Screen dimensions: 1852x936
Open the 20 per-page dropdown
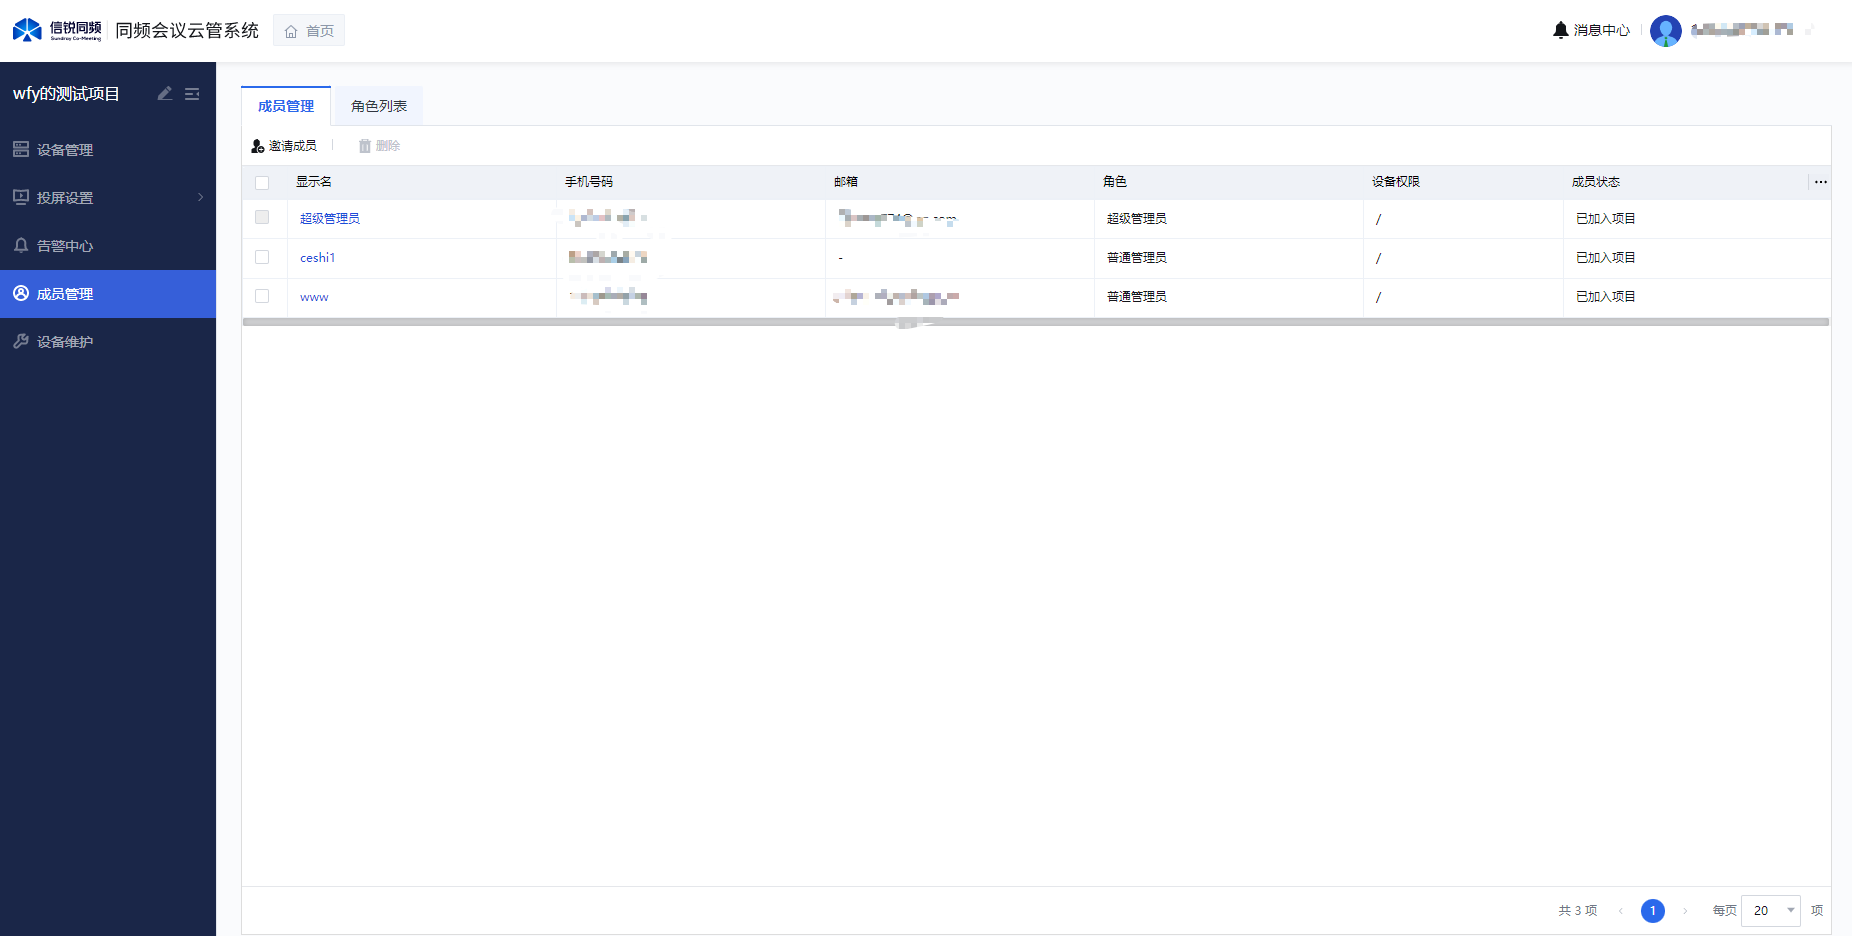[x=1771, y=911]
